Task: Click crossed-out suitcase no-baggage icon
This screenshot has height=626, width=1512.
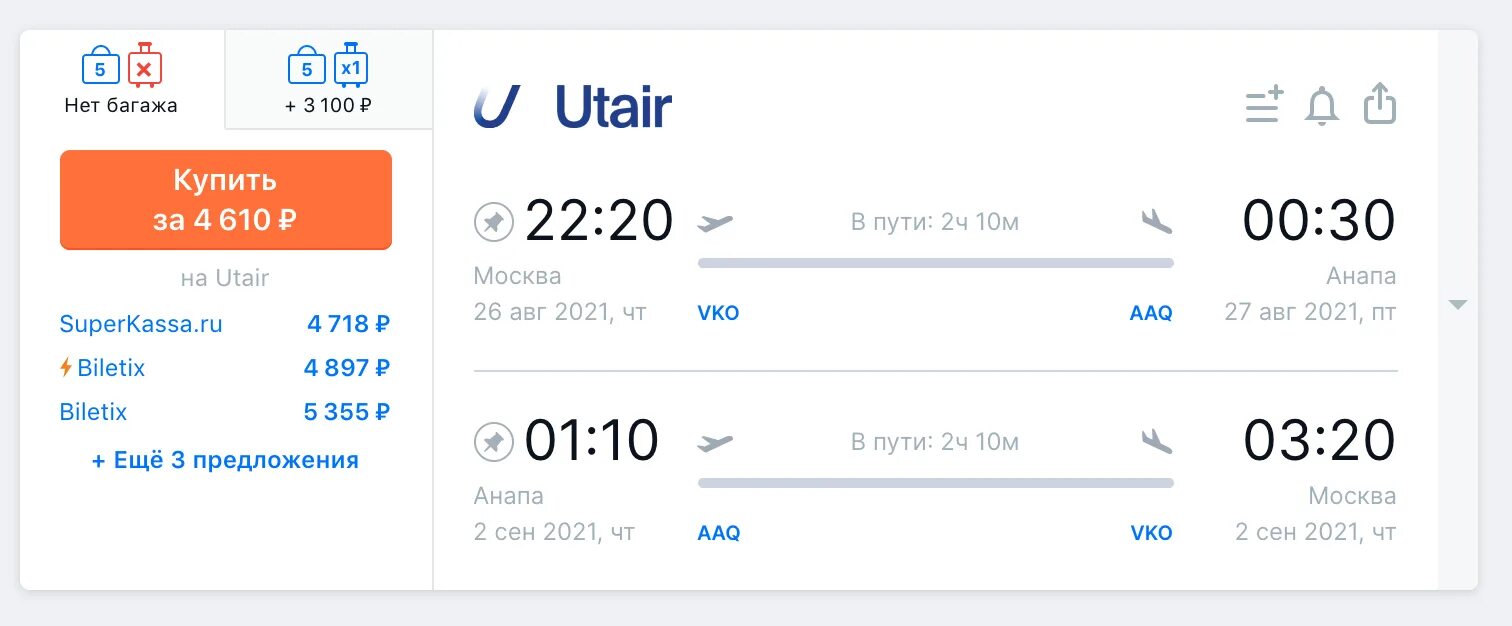Action: (145, 68)
